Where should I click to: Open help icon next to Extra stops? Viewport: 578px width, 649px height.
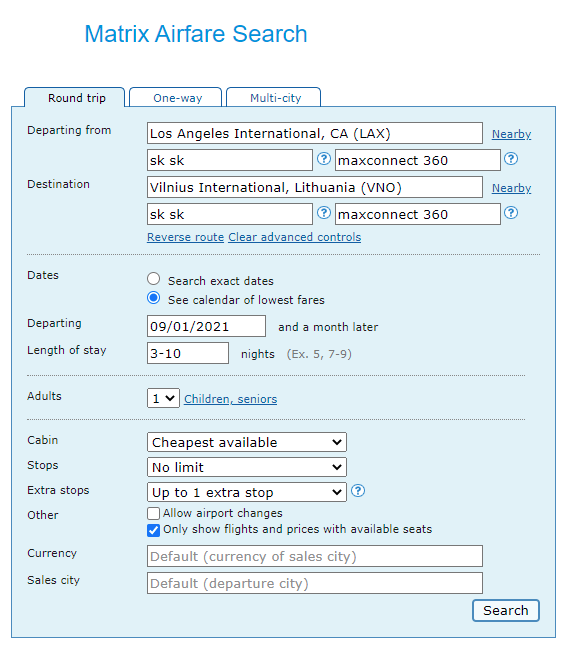(x=358, y=491)
